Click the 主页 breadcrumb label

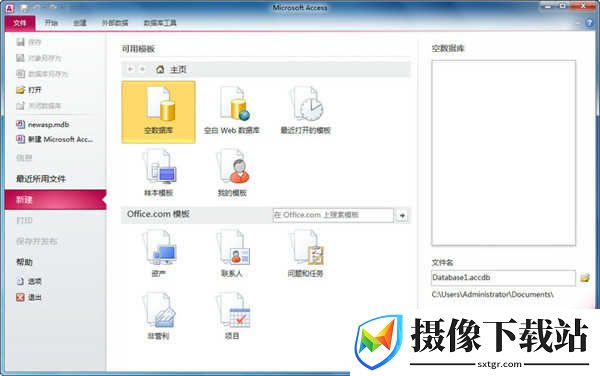(x=178, y=69)
